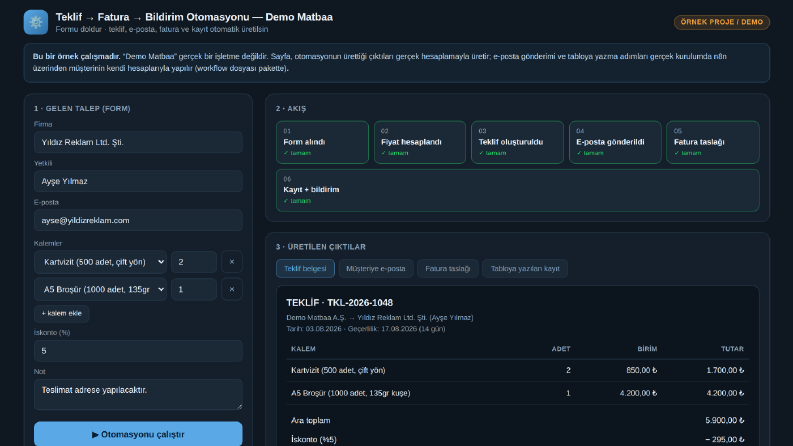Screen dimensions: 793x446
Task: Switch to the Müşteriye e-posta tab
Action: click(x=376, y=269)
